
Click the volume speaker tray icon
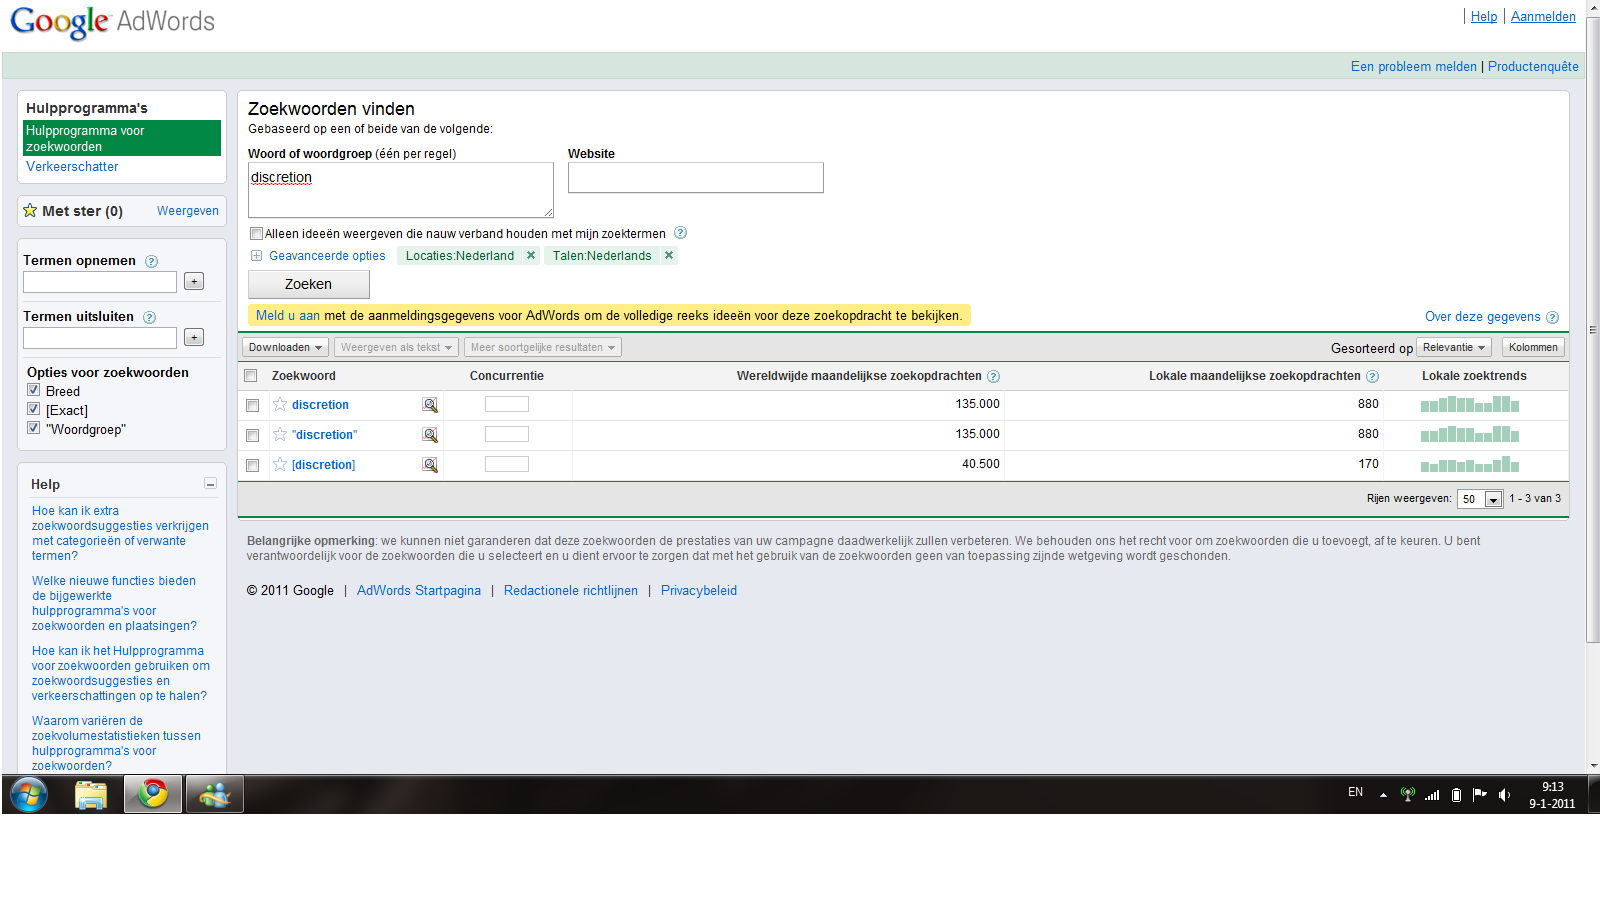(1504, 795)
